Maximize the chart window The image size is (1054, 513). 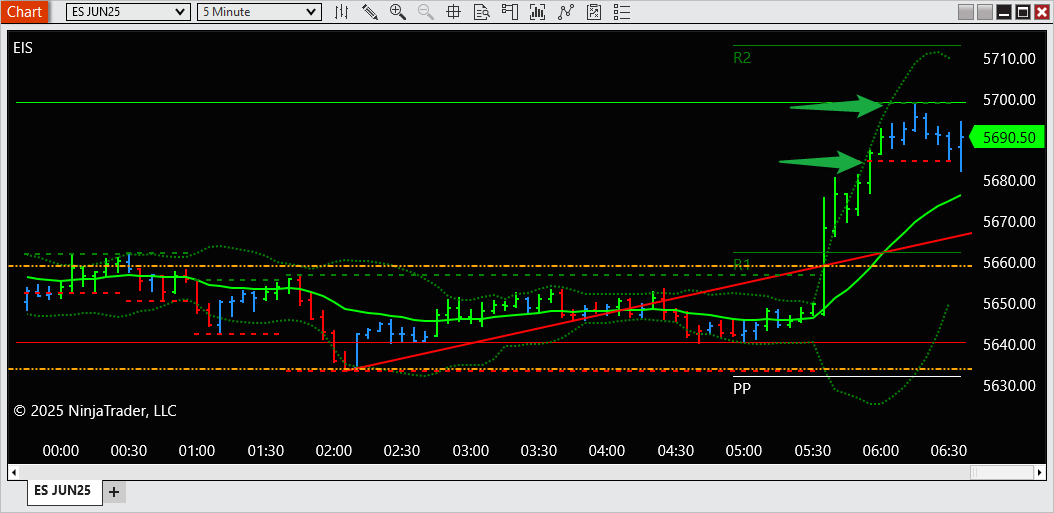tap(1022, 12)
